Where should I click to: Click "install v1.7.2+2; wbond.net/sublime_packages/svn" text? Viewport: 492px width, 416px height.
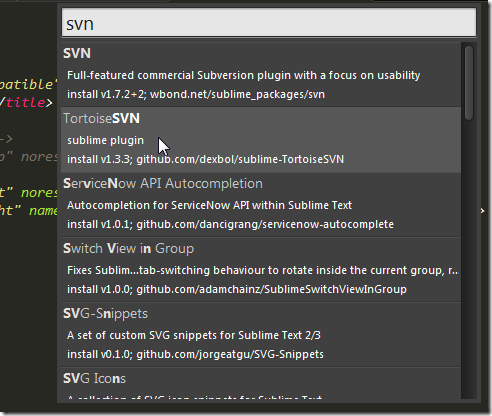196,94
